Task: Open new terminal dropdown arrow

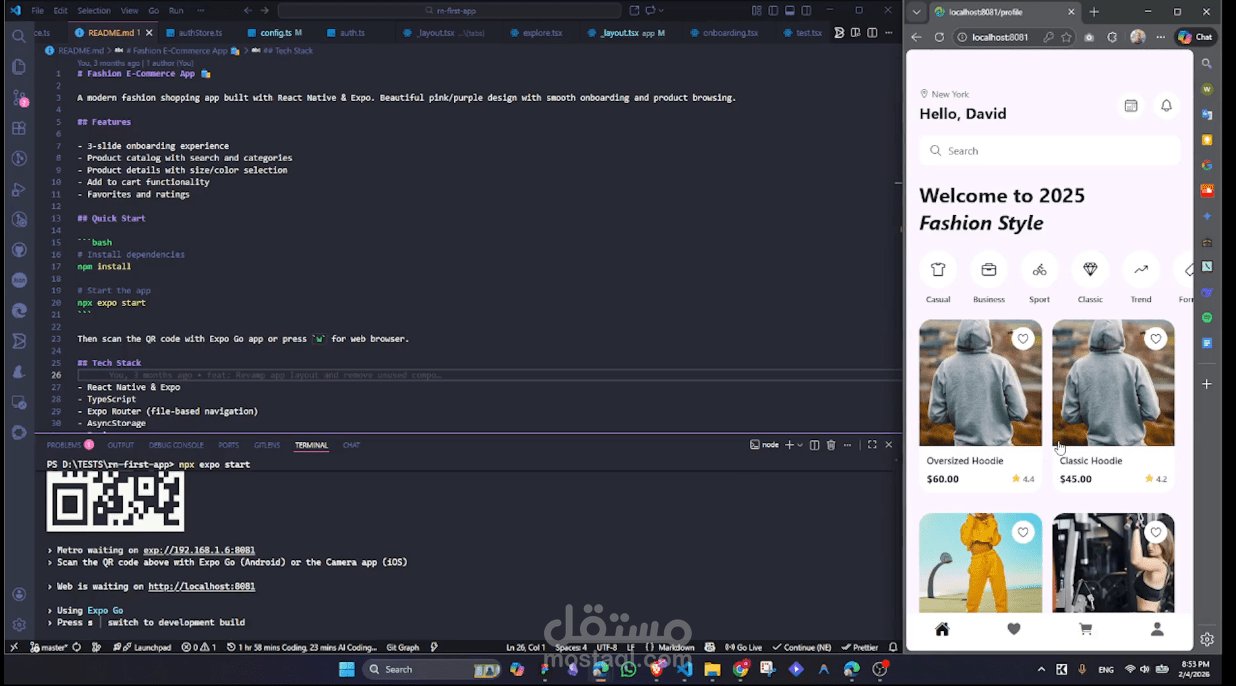Action: [800, 445]
